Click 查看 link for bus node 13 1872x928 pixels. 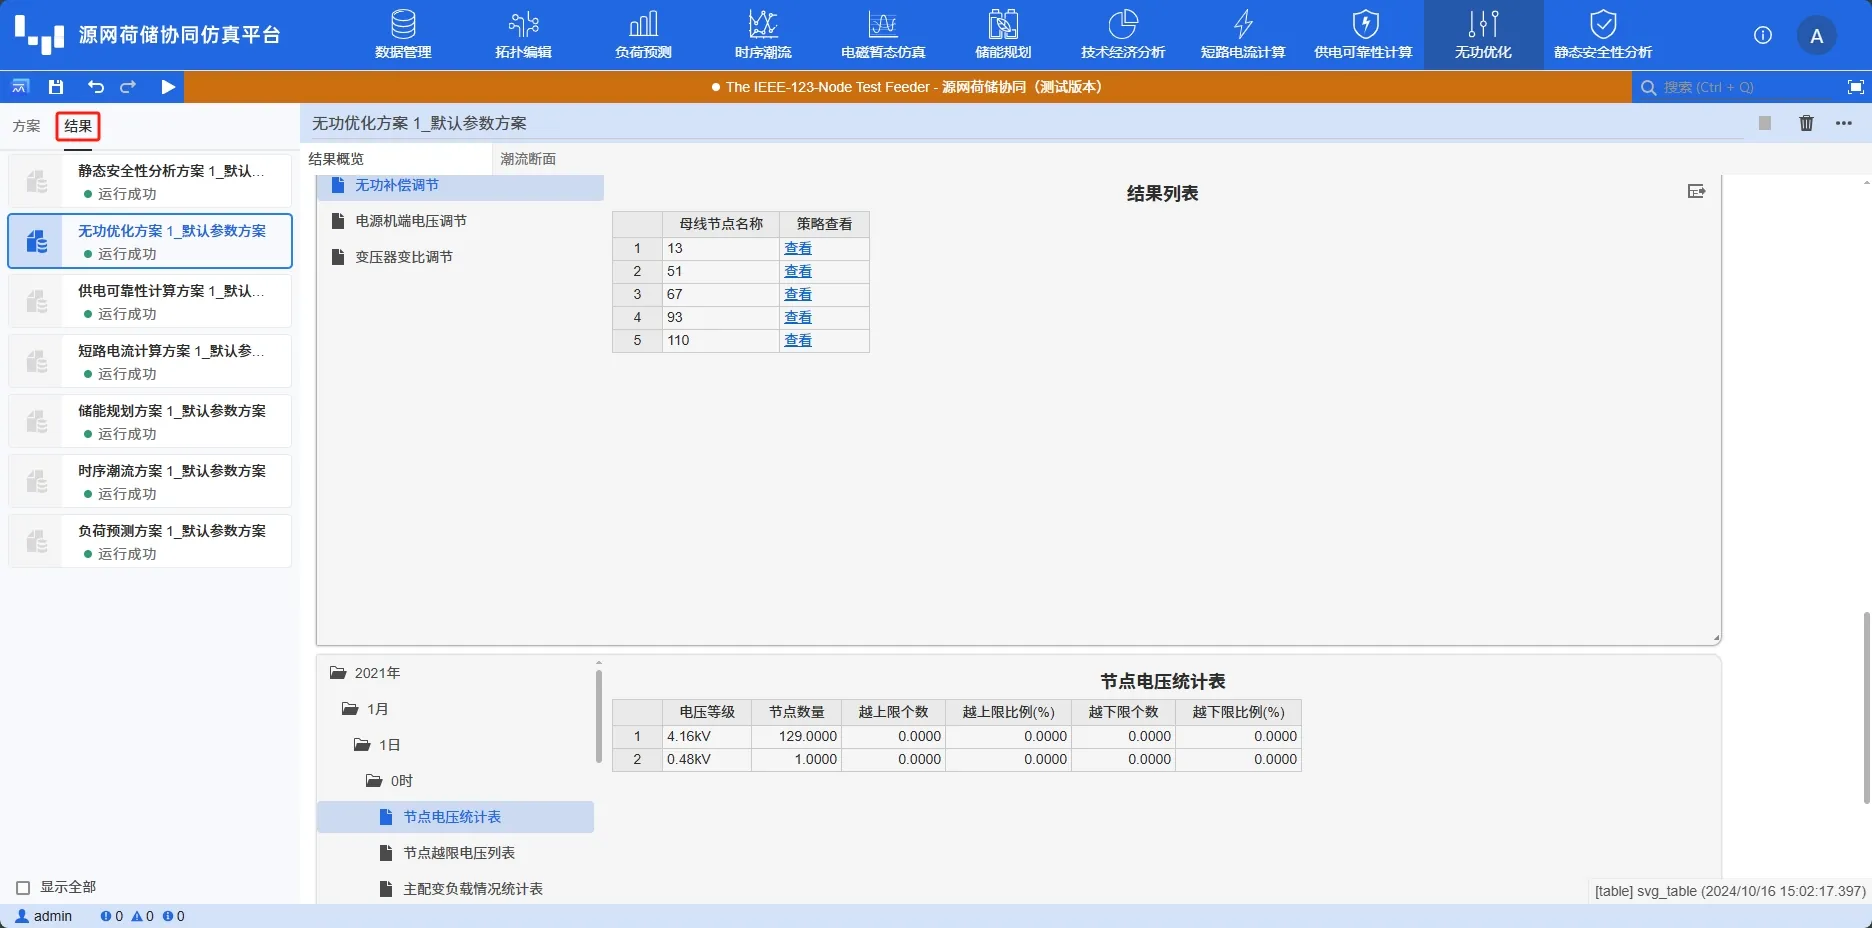pos(798,248)
